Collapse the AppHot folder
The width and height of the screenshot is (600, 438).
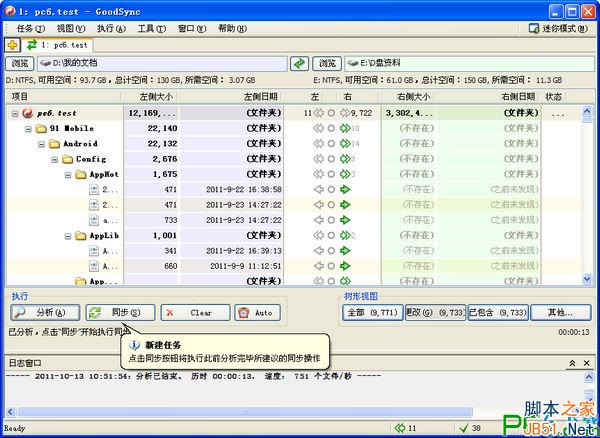click(68, 175)
